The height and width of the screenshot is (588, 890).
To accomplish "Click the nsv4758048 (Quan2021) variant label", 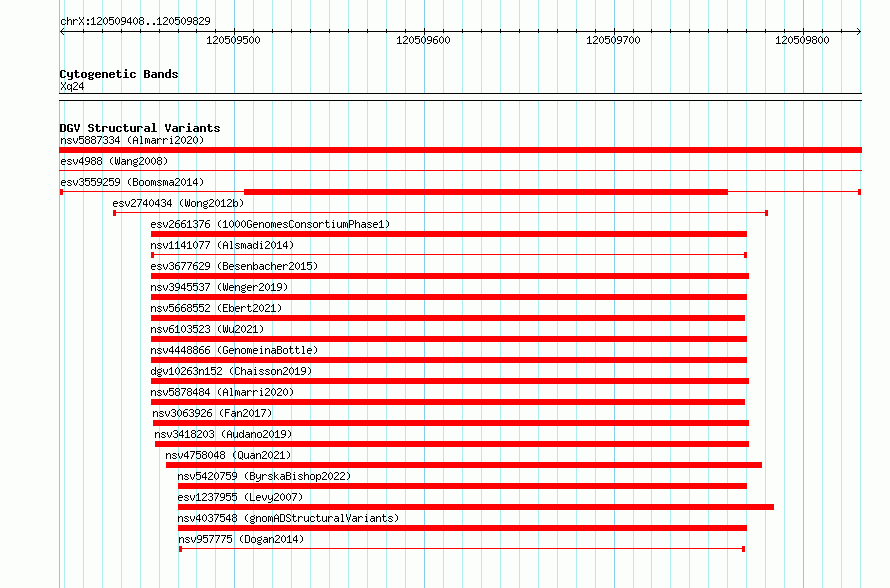I will coord(228,455).
